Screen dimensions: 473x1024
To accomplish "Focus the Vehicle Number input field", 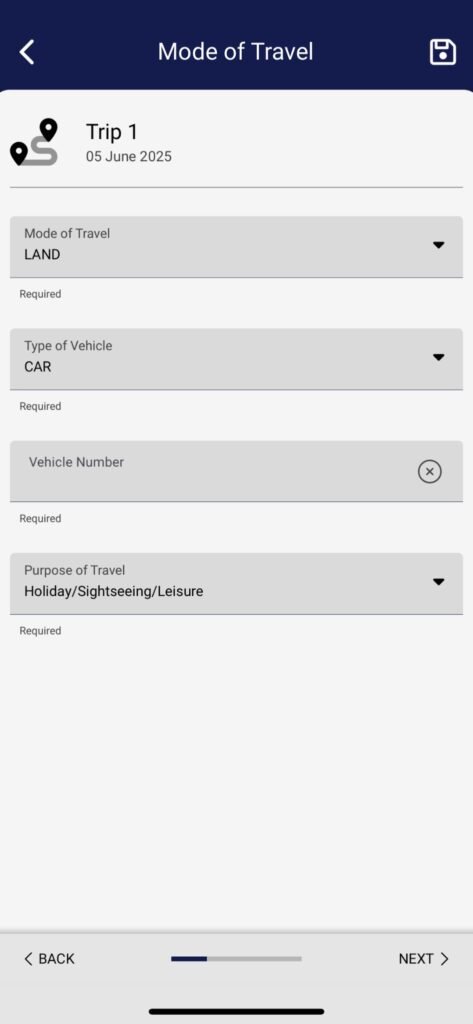I will pyautogui.click(x=236, y=471).
